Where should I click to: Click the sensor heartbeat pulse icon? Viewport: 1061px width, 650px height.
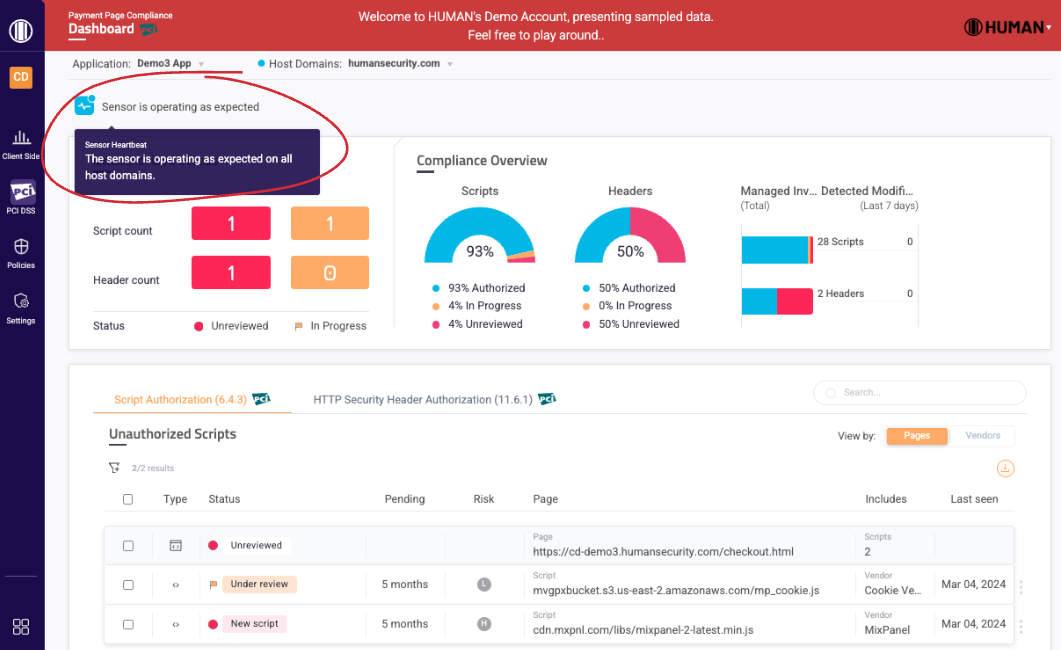point(85,106)
